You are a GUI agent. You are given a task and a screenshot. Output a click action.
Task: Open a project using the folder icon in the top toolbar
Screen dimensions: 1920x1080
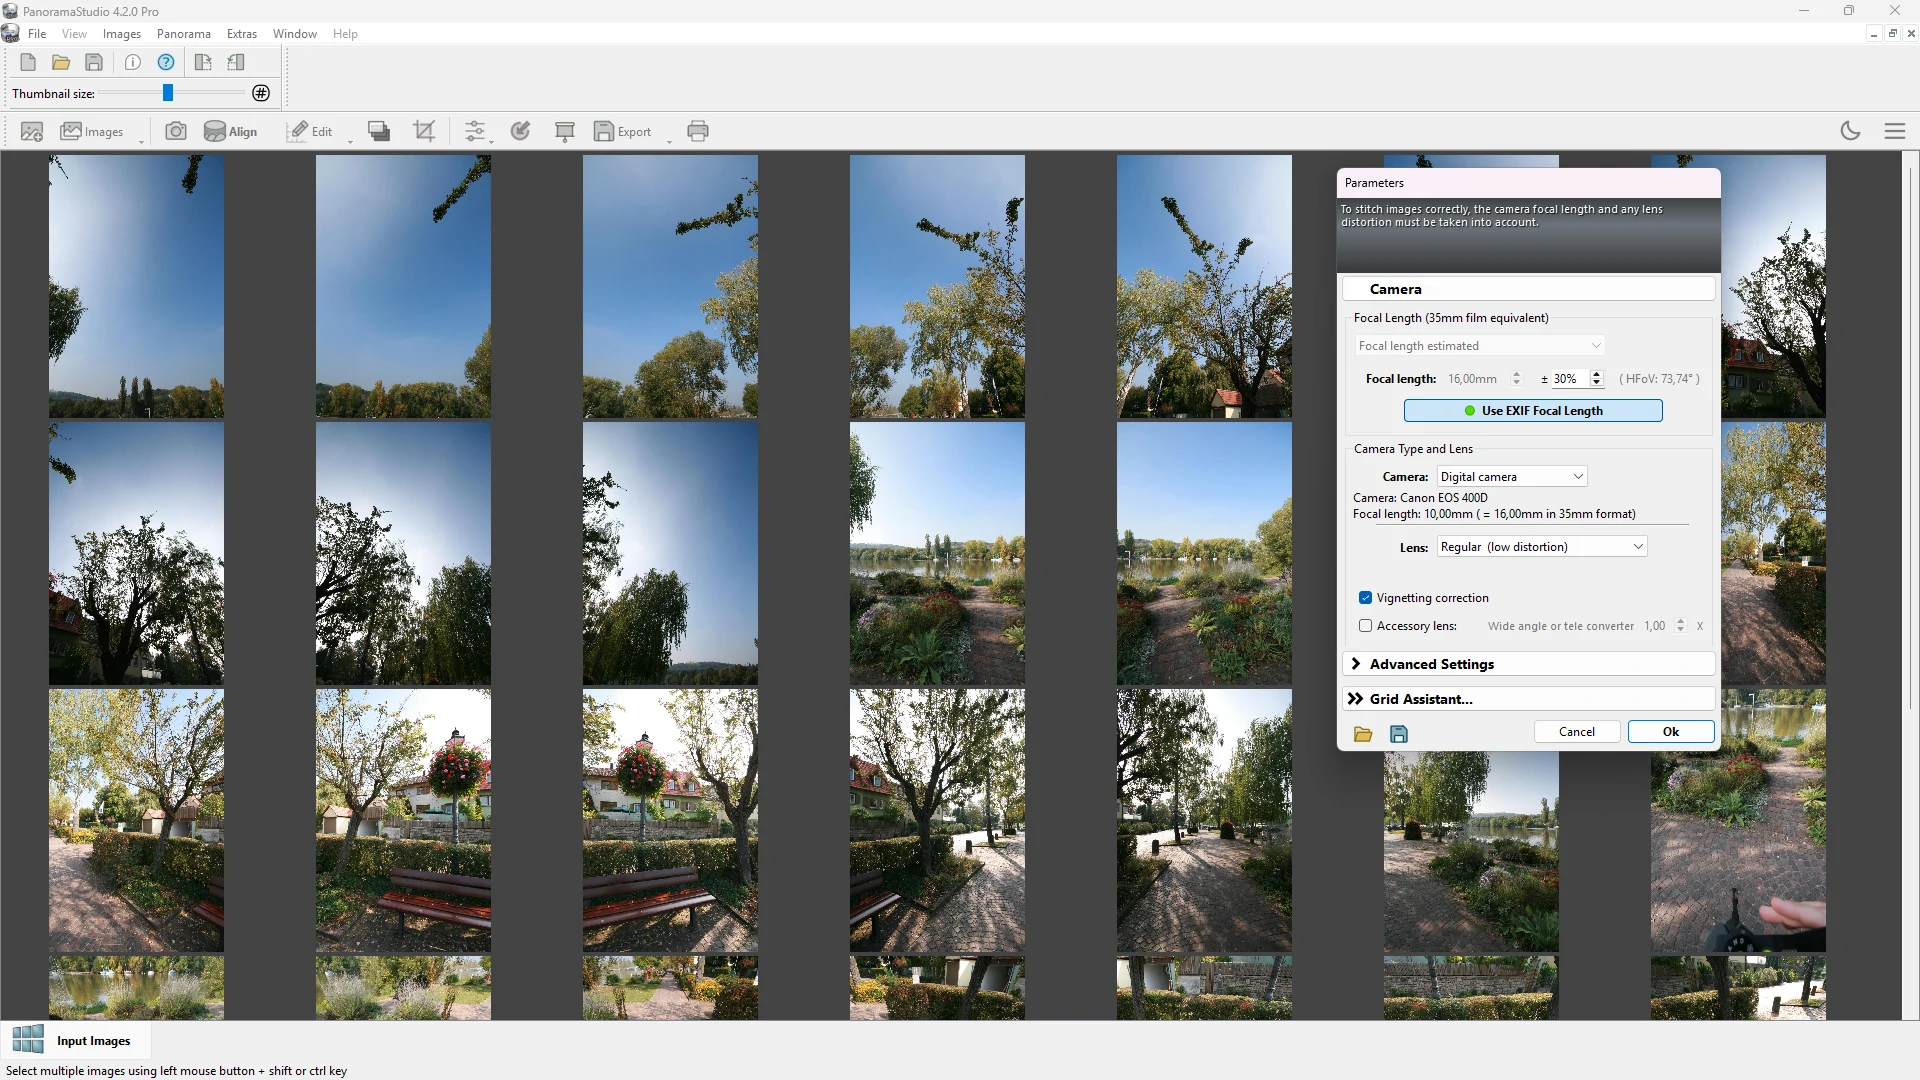coord(61,62)
